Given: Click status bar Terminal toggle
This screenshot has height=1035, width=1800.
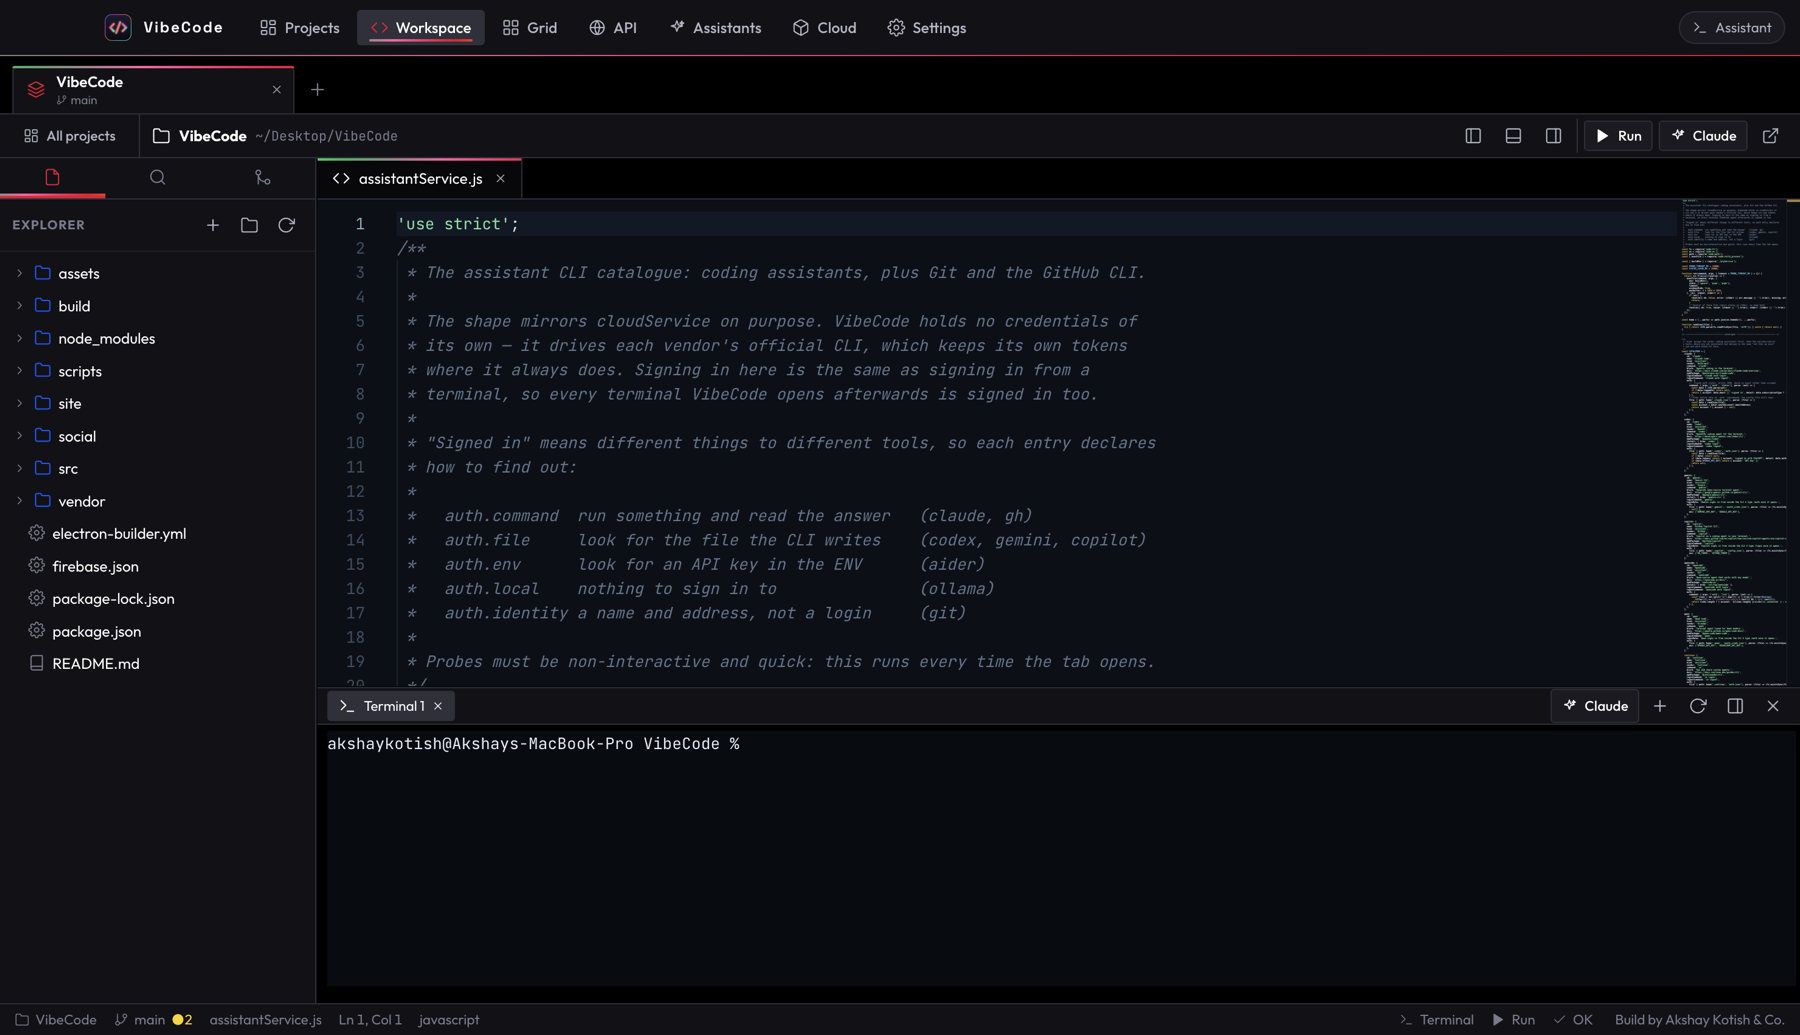Looking at the screenshot, I should click(x=1436, y=1020).
